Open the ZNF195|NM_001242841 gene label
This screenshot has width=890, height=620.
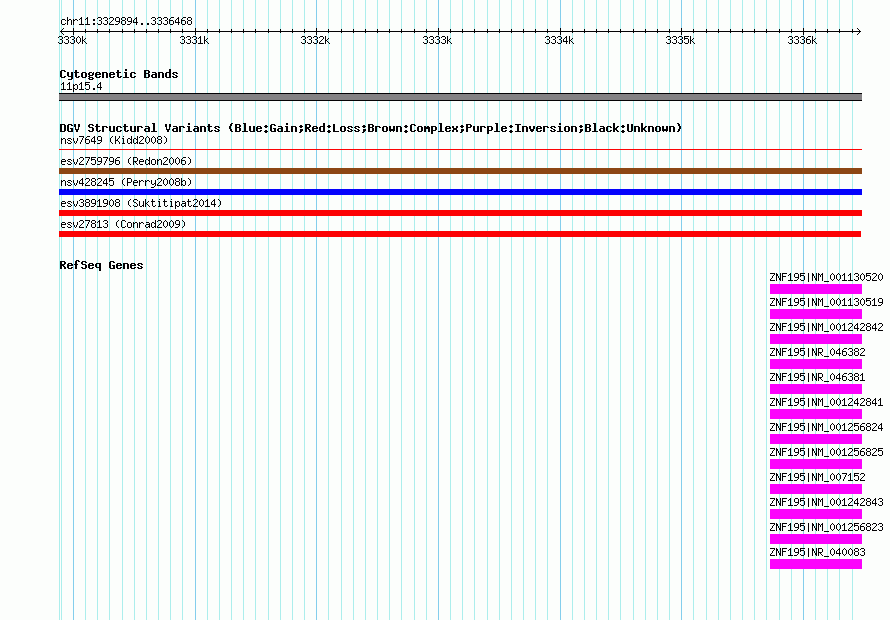[826, 402]
